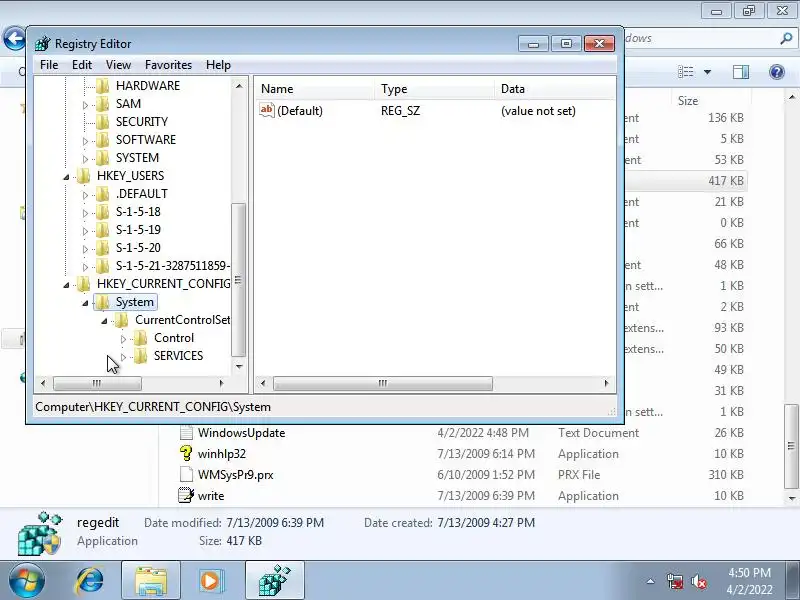The height and width of the screenshot is (600, 800).
Task: Expand the S-1-5-19 key
Action: tap(85, 231)
